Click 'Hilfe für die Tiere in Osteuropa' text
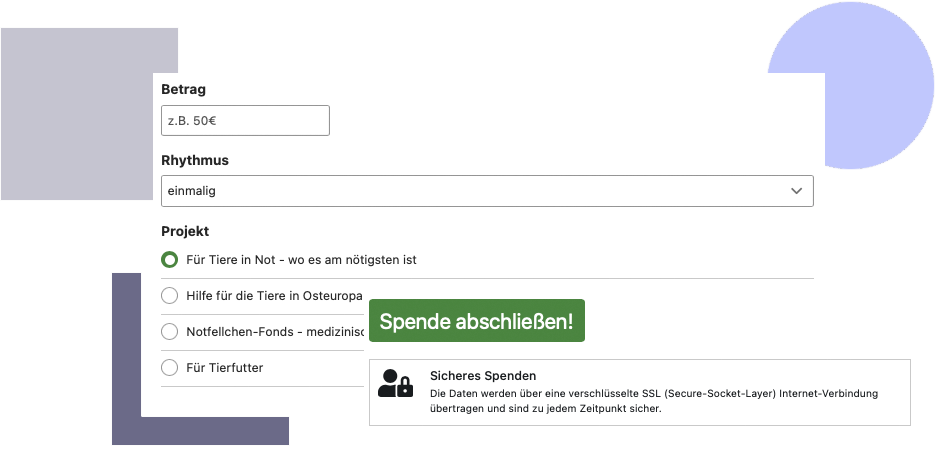Screen dimensions: 936x460 275,296
